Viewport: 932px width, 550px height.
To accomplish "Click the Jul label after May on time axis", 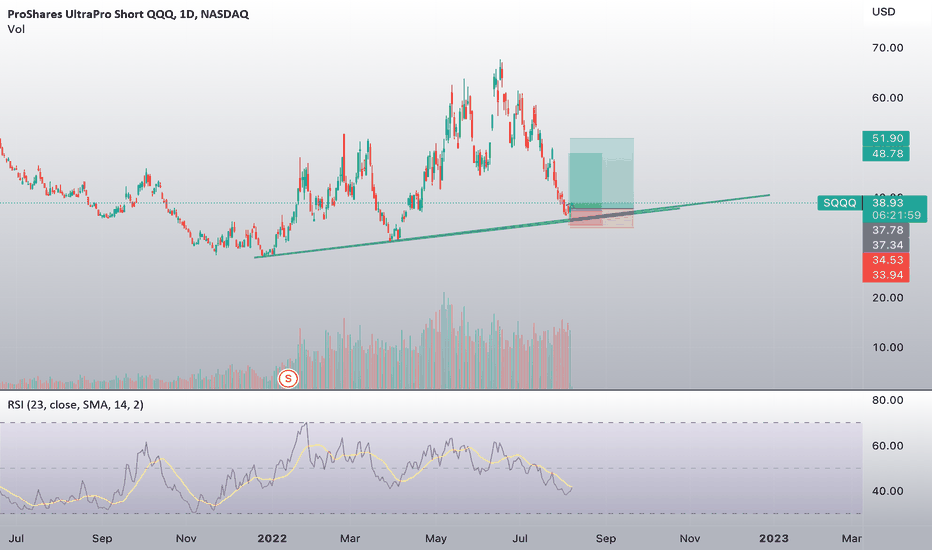I will [x=520, y=539].
